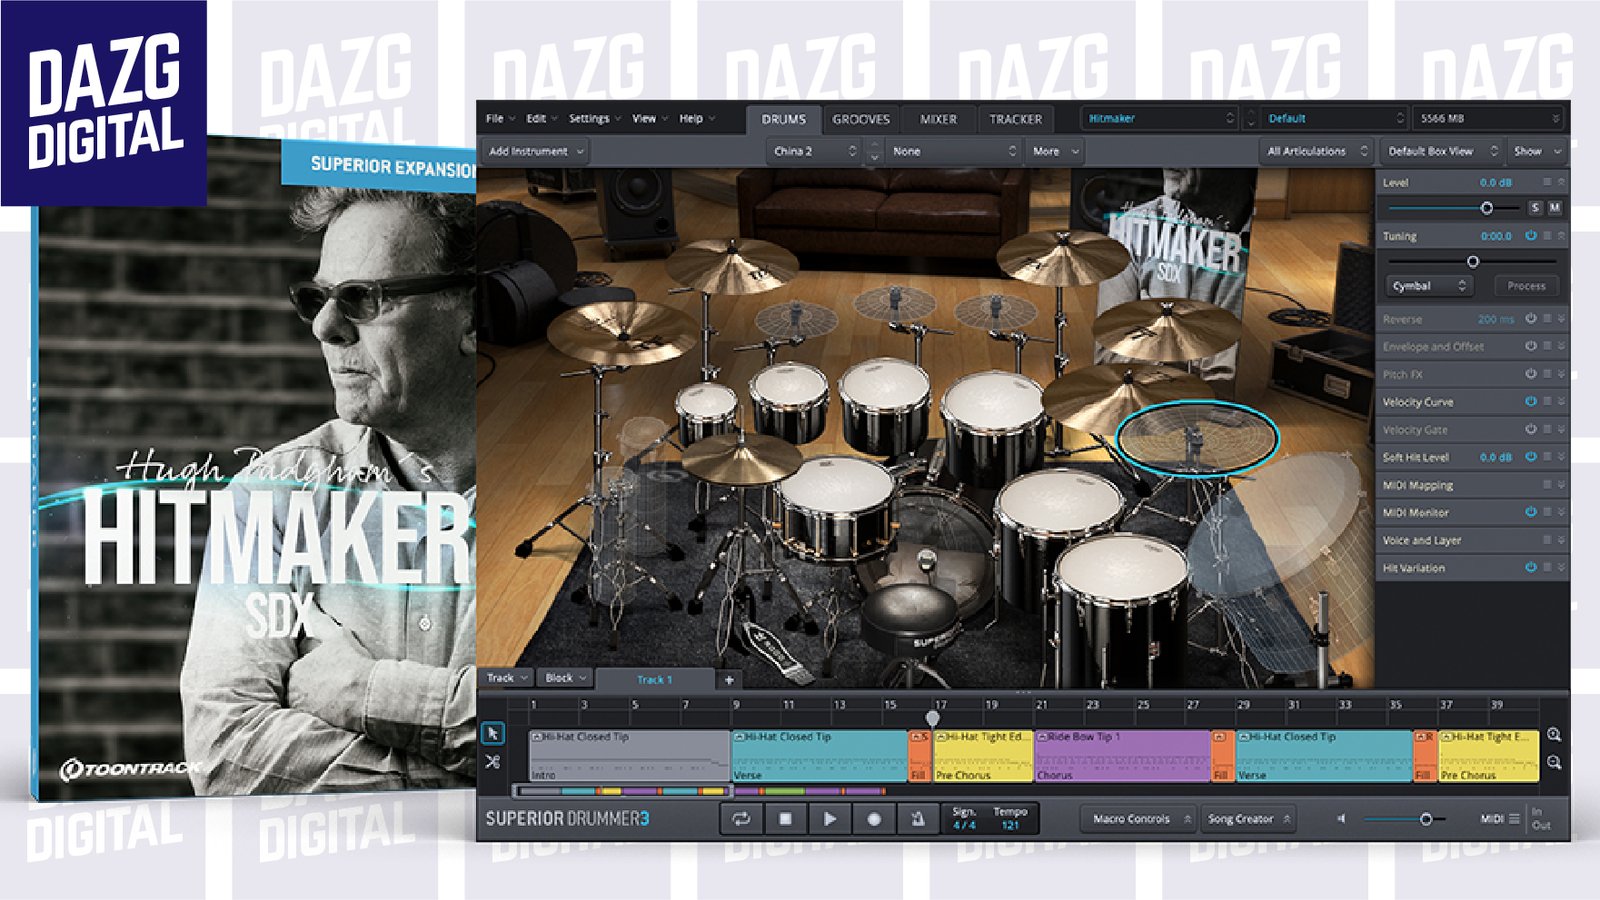This screenshot has width=1600, height=900.
Task: Mute the instrument with M button
Action: (1554, 208)
